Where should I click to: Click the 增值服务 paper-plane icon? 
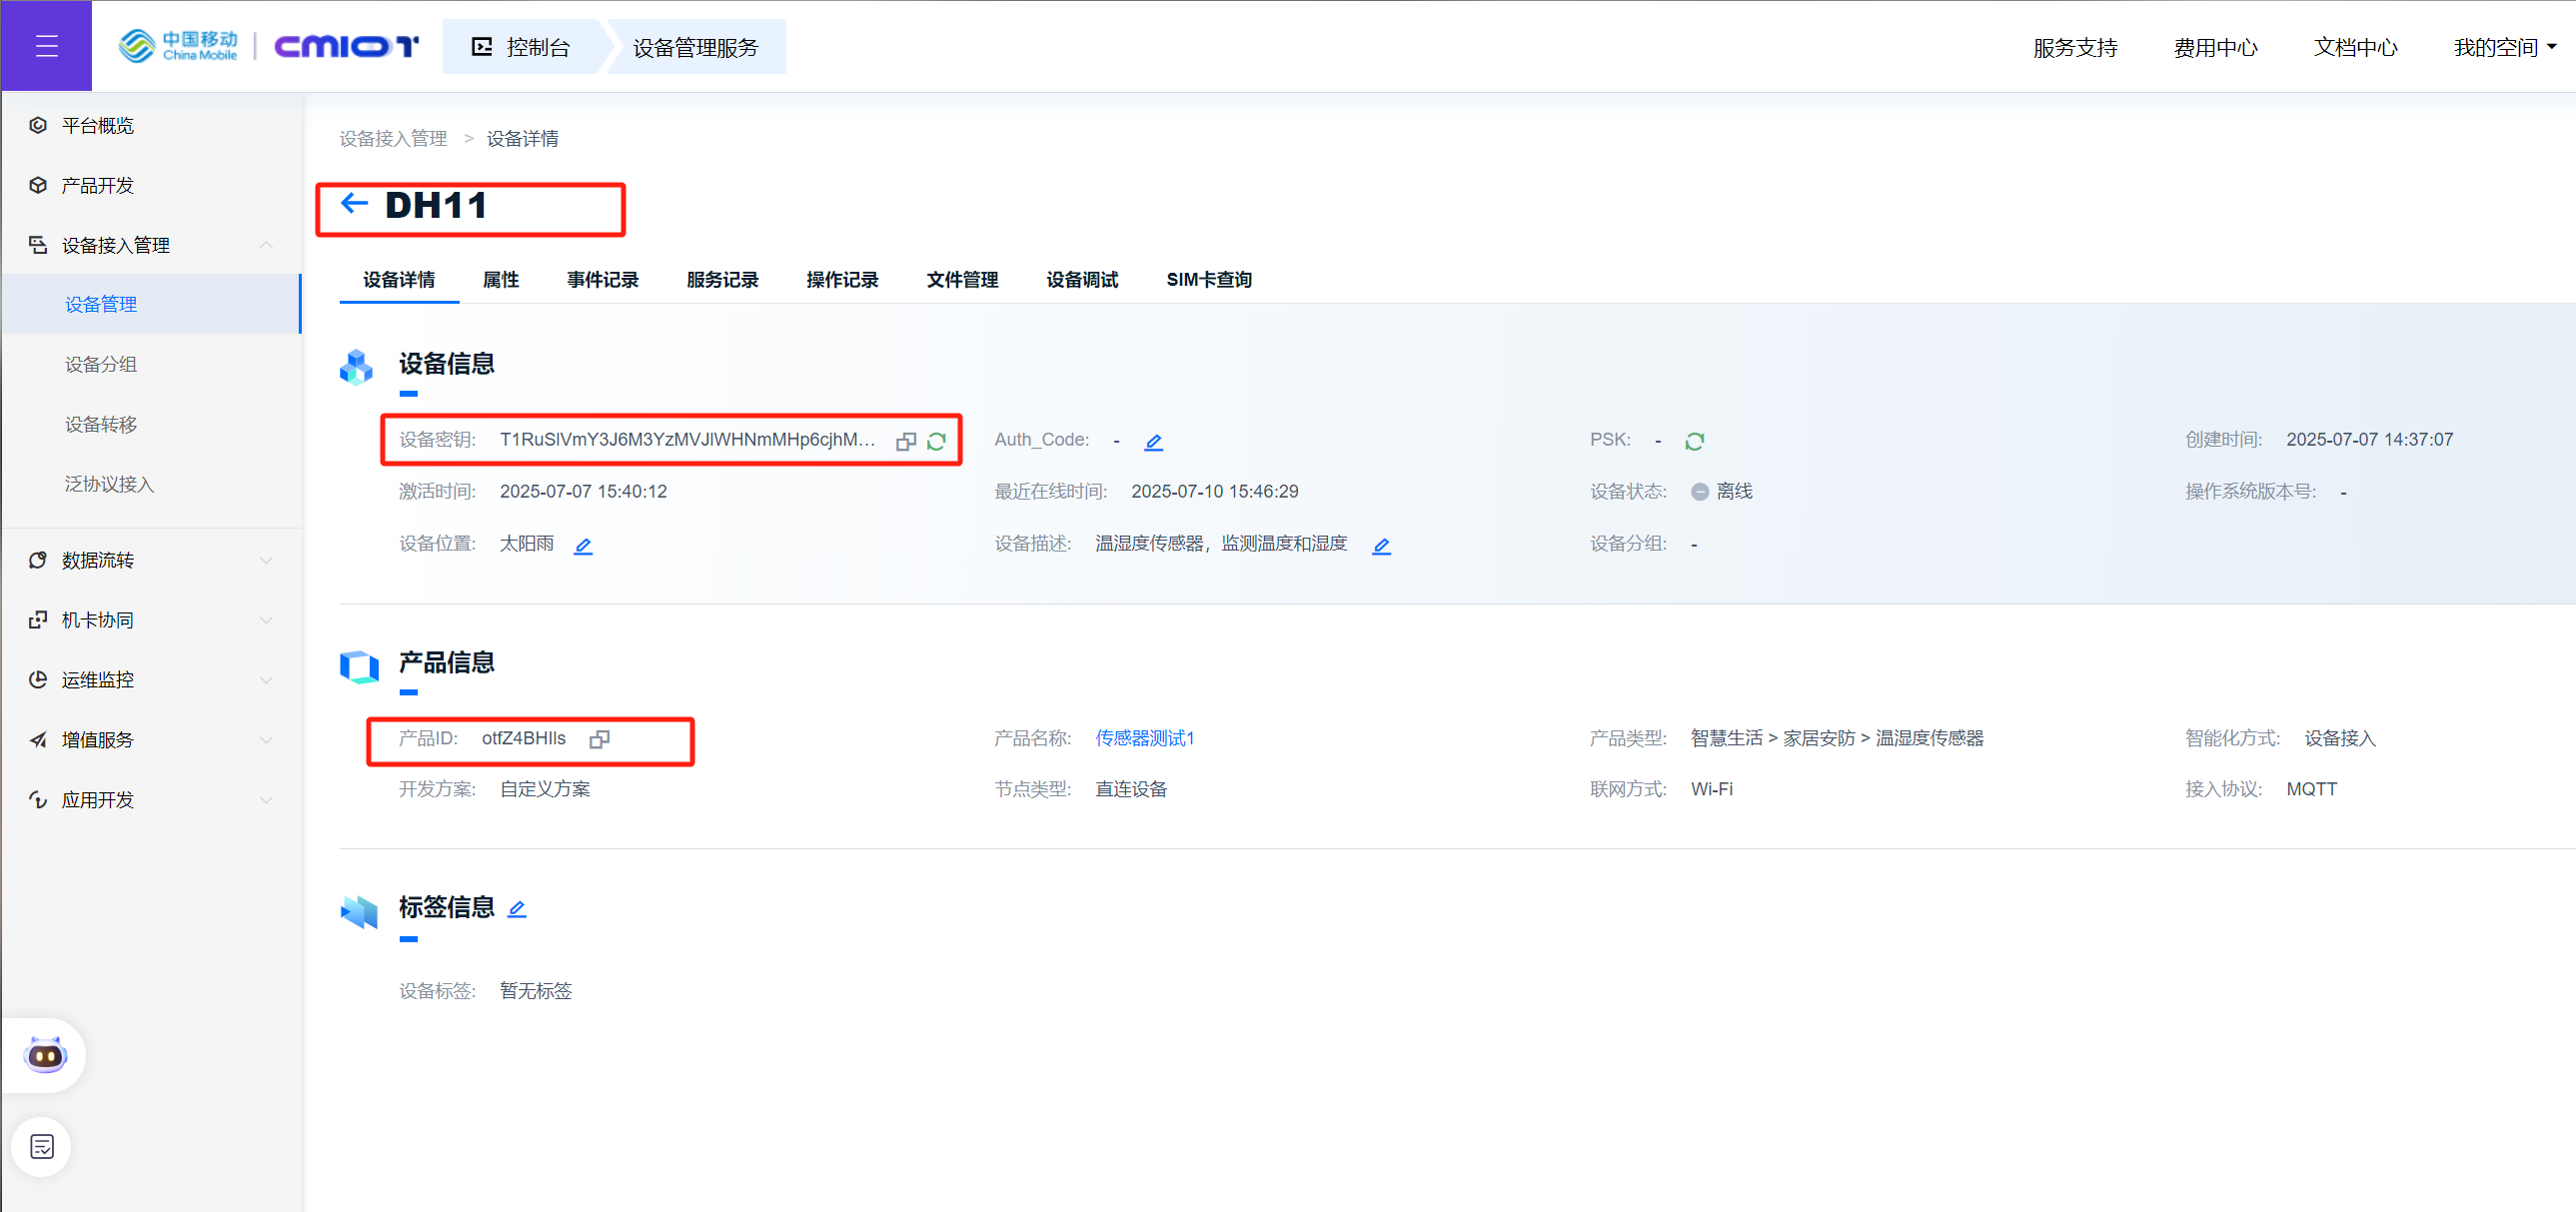pyautogui.click(x=38, y=740)
